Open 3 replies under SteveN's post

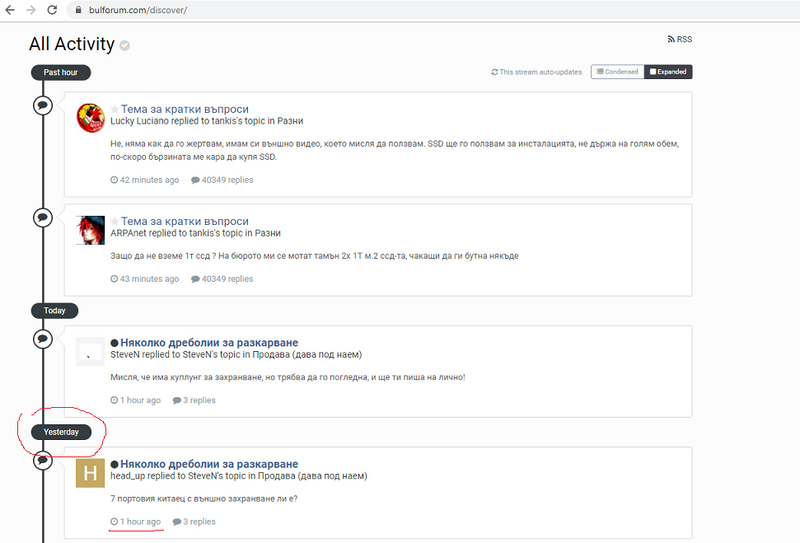[194, 400]
